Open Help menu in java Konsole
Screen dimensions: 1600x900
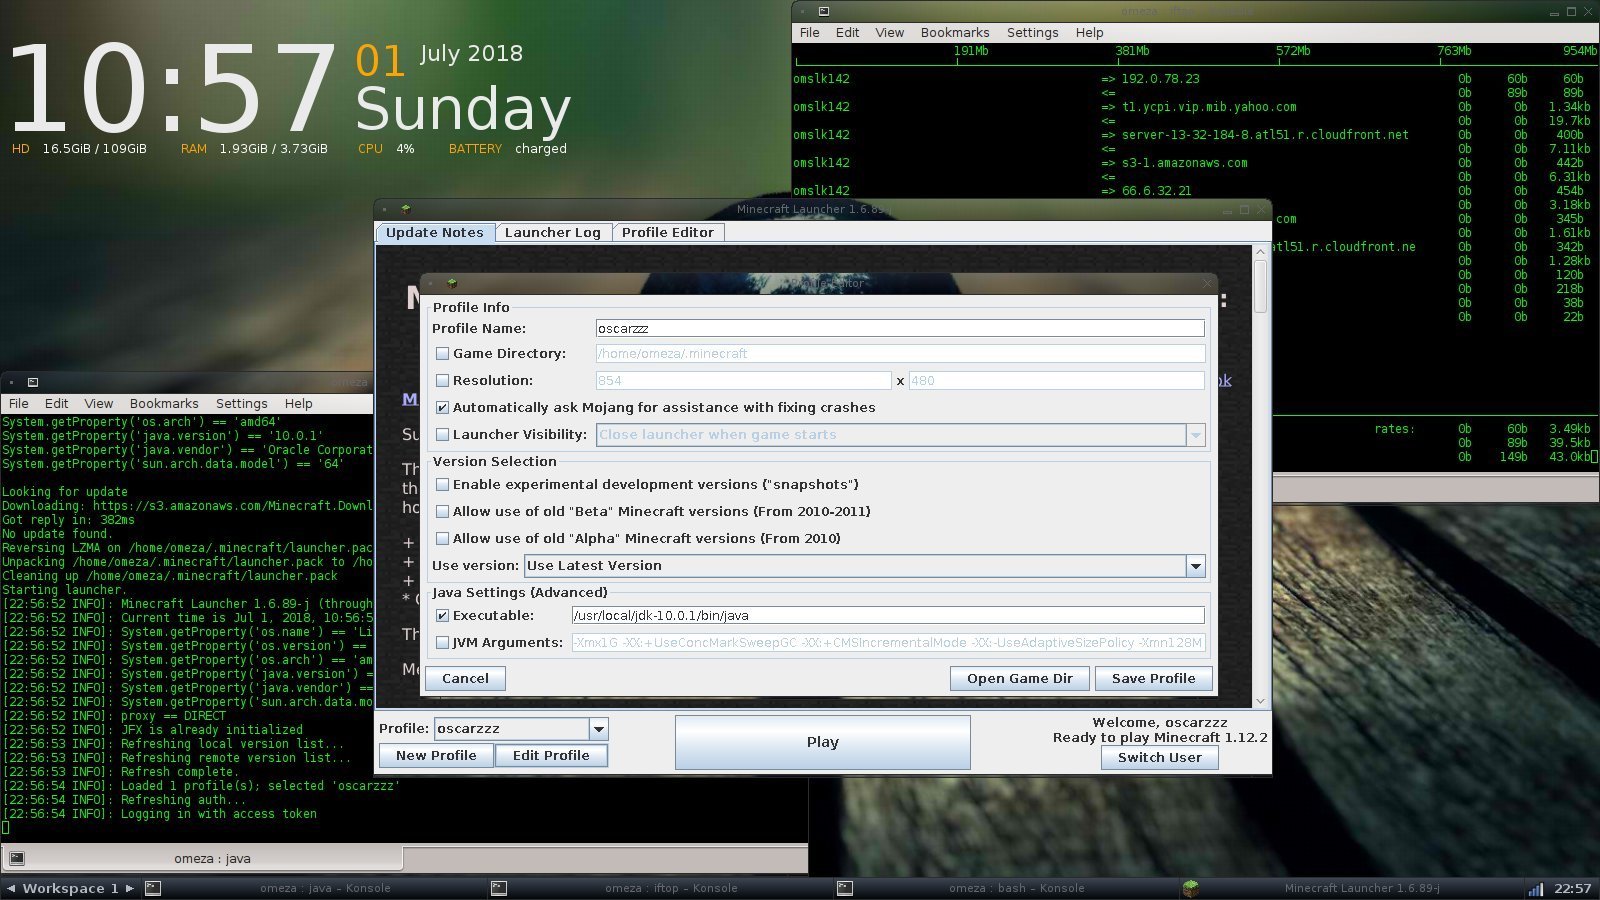[x=298, y=403]
